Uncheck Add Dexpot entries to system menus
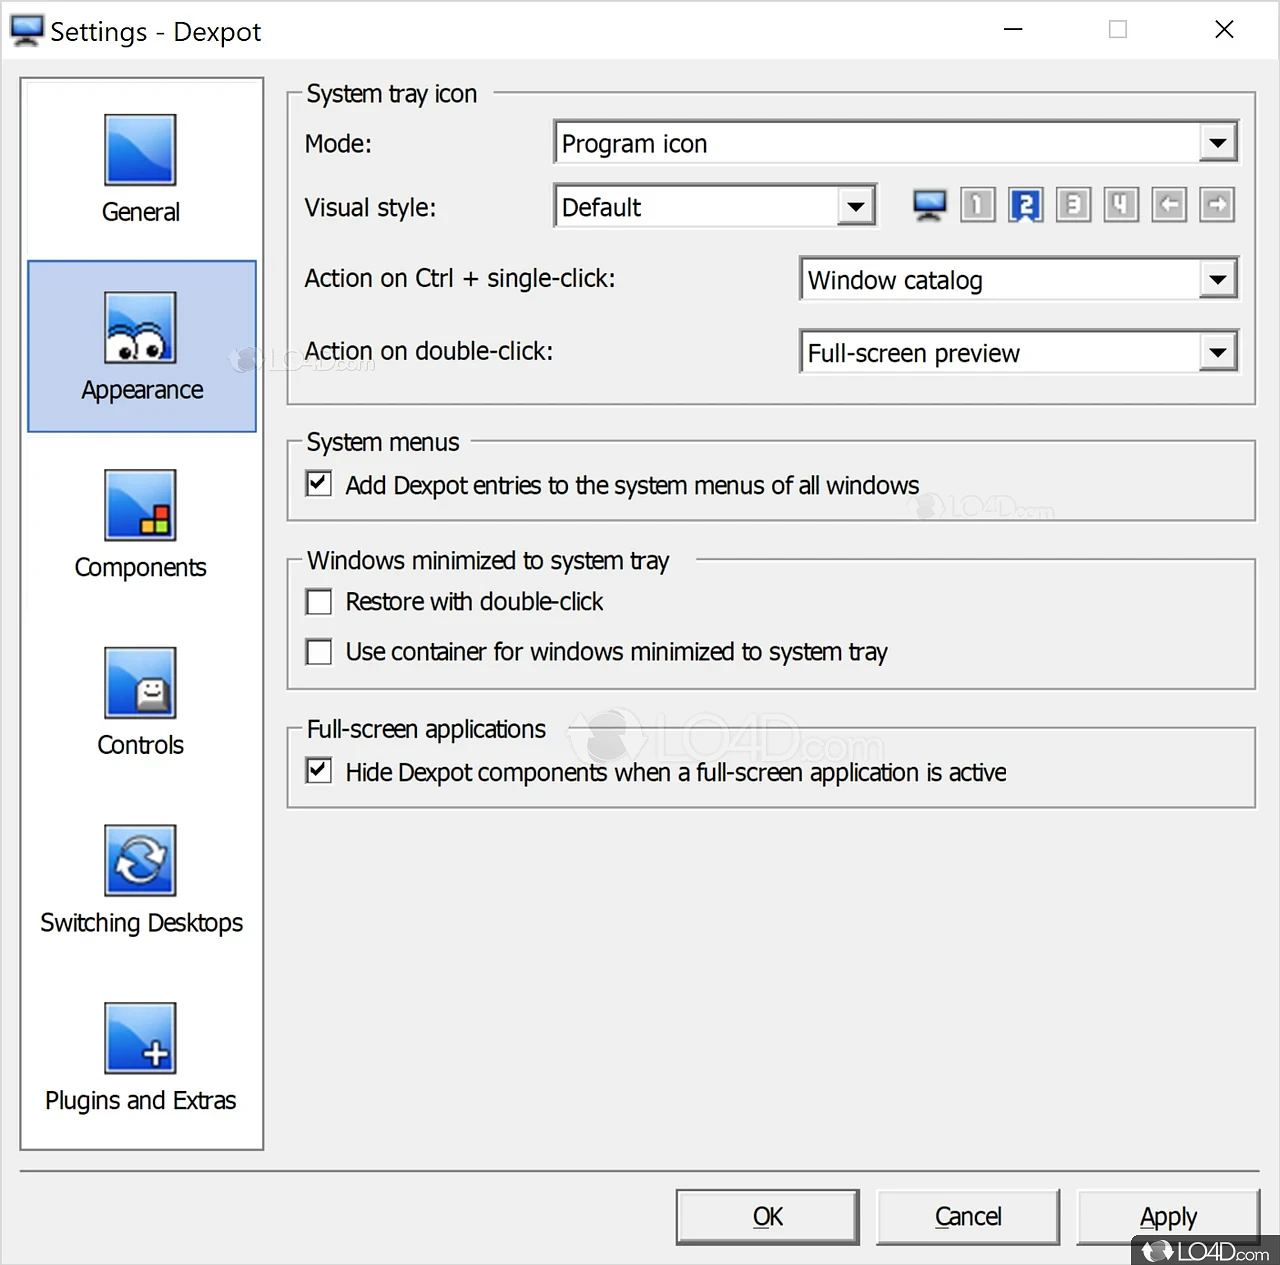Screen dimensions: 1280x1265 (318, 483)
